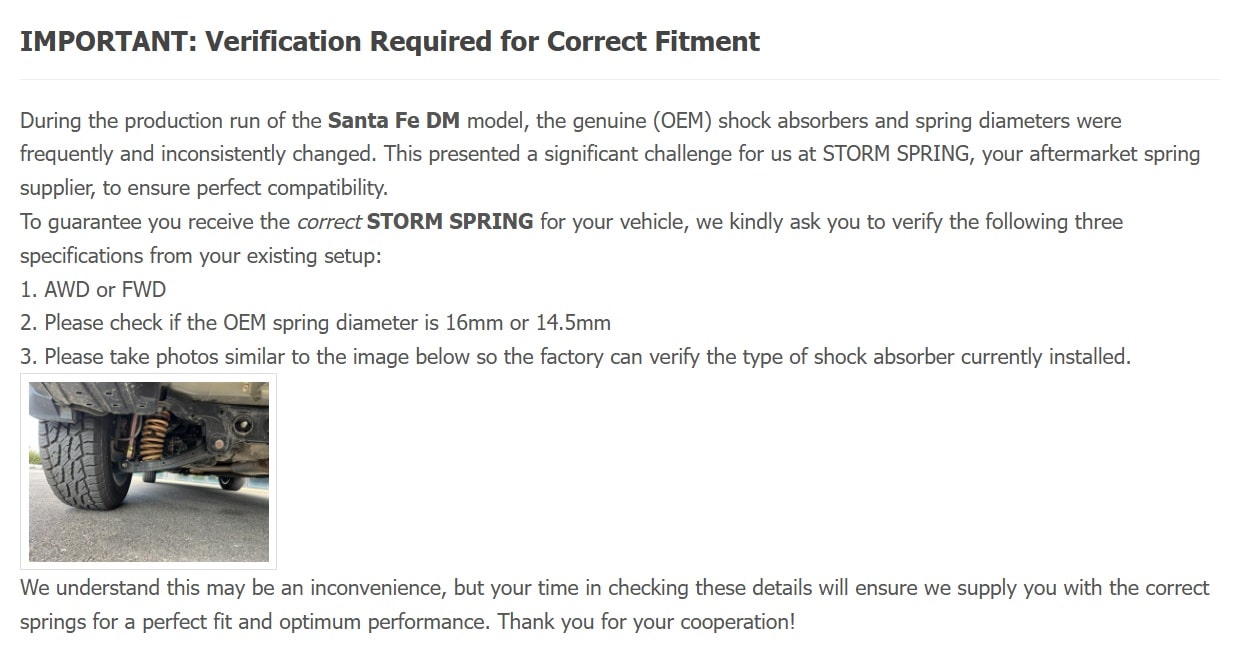1237x662 pixels.
Task: Click bold 'STORM SPRING' after the word correct
Action: (x=450, y=222)
